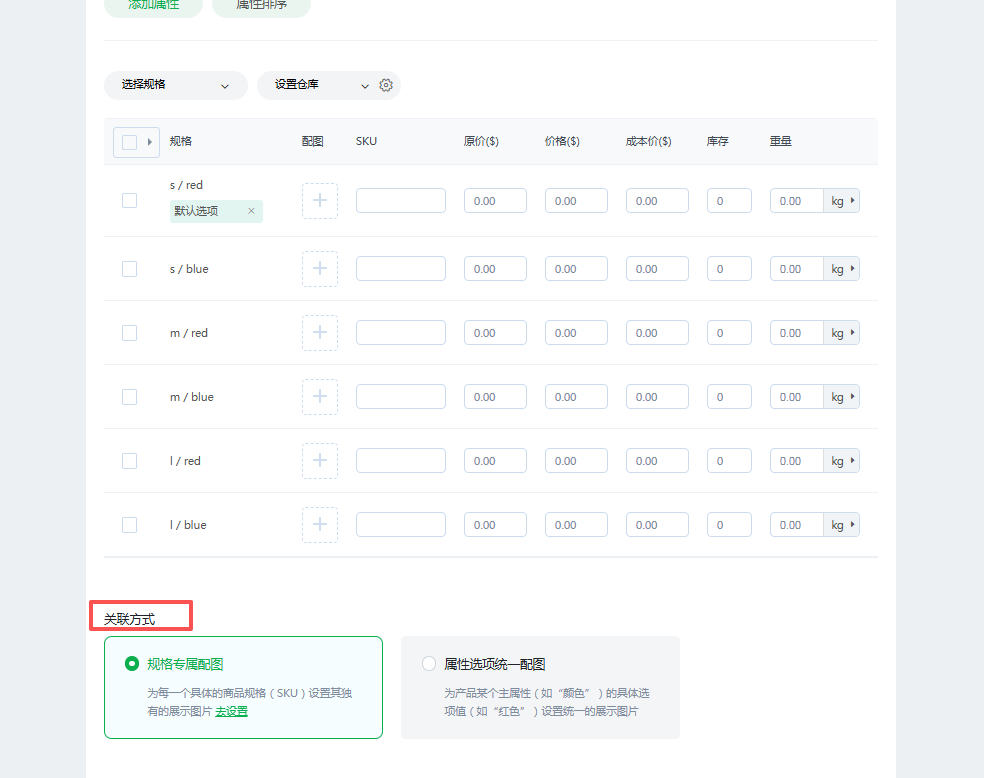Tick the checkbox for s / red row

click(x=129, y=201)
